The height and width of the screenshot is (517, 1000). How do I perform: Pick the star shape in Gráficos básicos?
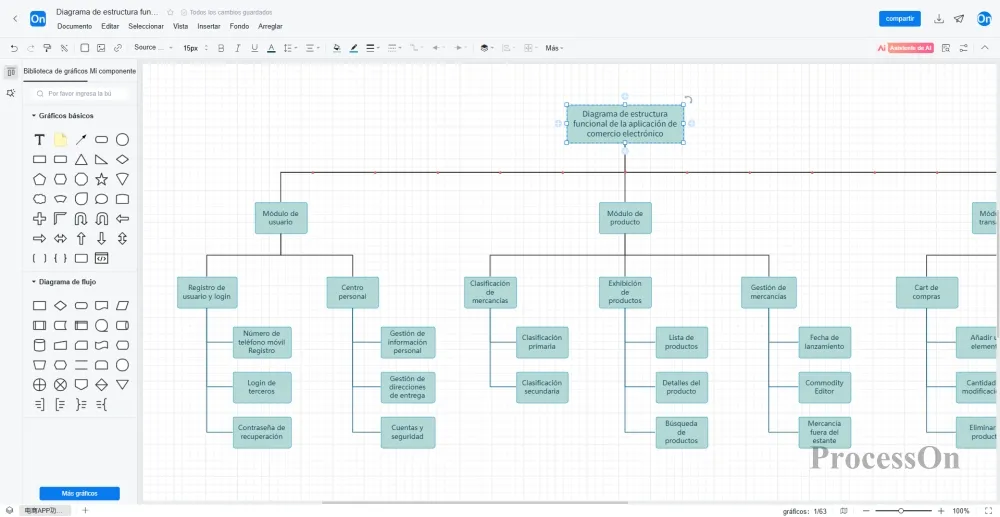coord(101,179)
